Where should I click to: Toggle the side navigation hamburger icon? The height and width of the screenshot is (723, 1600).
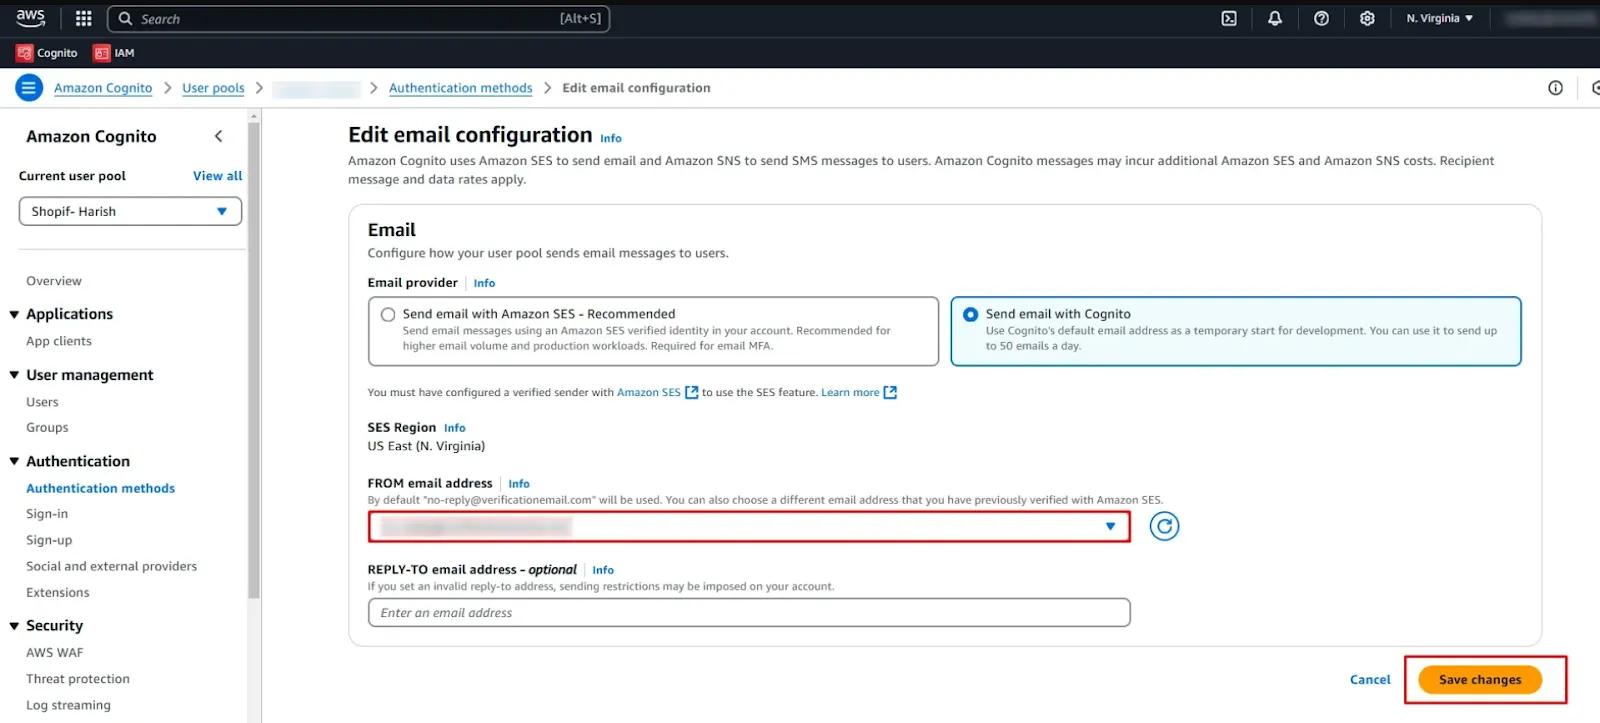(29, 88)
